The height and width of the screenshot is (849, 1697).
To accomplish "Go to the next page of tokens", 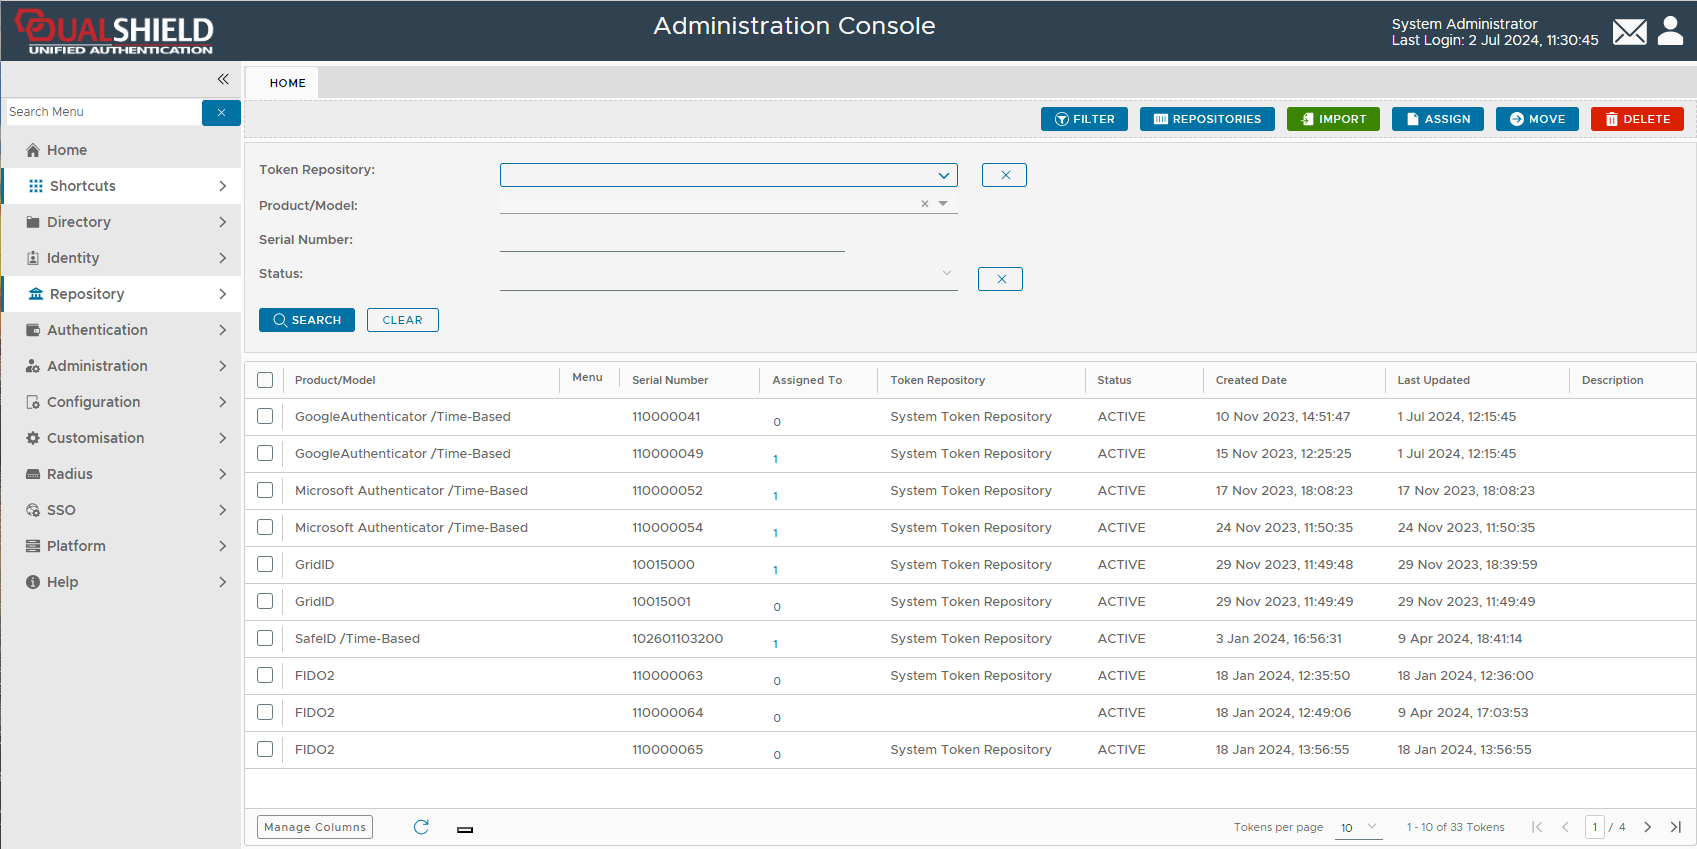I will pos(1647,827).
